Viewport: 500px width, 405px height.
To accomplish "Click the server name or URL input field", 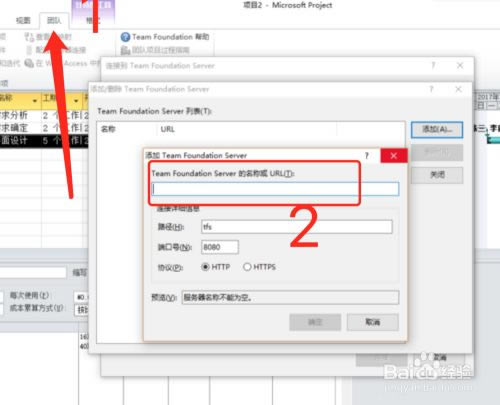I will coord(275,189).
